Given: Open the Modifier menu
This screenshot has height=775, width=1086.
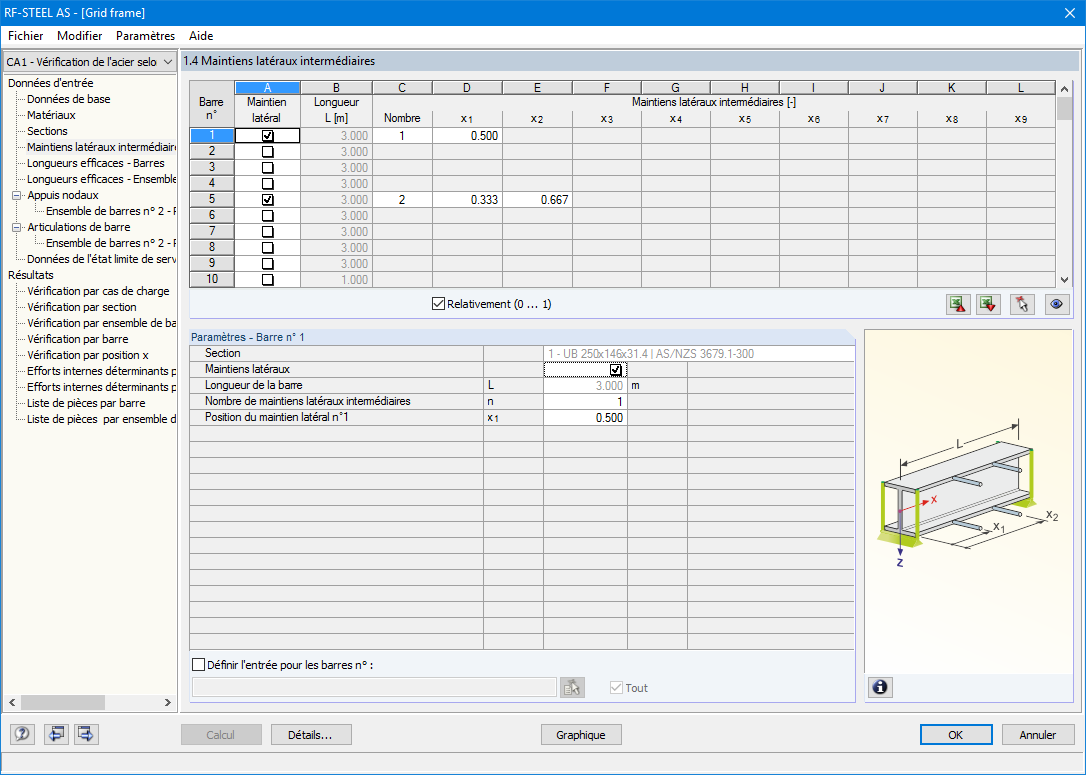Looking at the screenshot, I should point(80,36).
